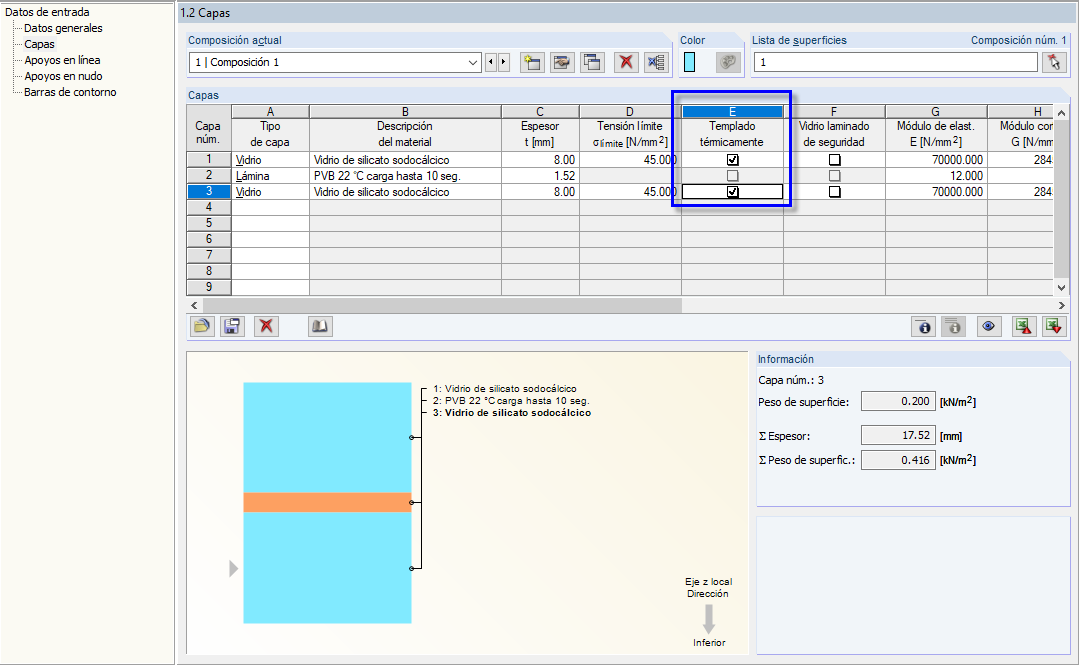This screenshot has width=1079, height=665.
Task: Click the PVB 22 °C material description cell
Action: pyautogui.click(x=405, y=176)
